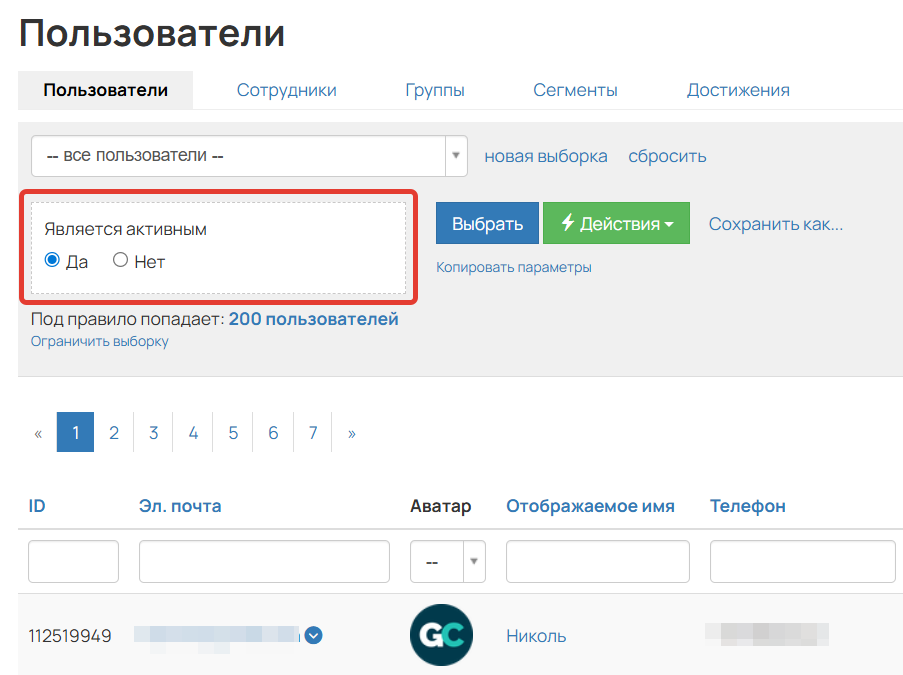
Task: Click Копировать параметры link
Action: [514, 267]
